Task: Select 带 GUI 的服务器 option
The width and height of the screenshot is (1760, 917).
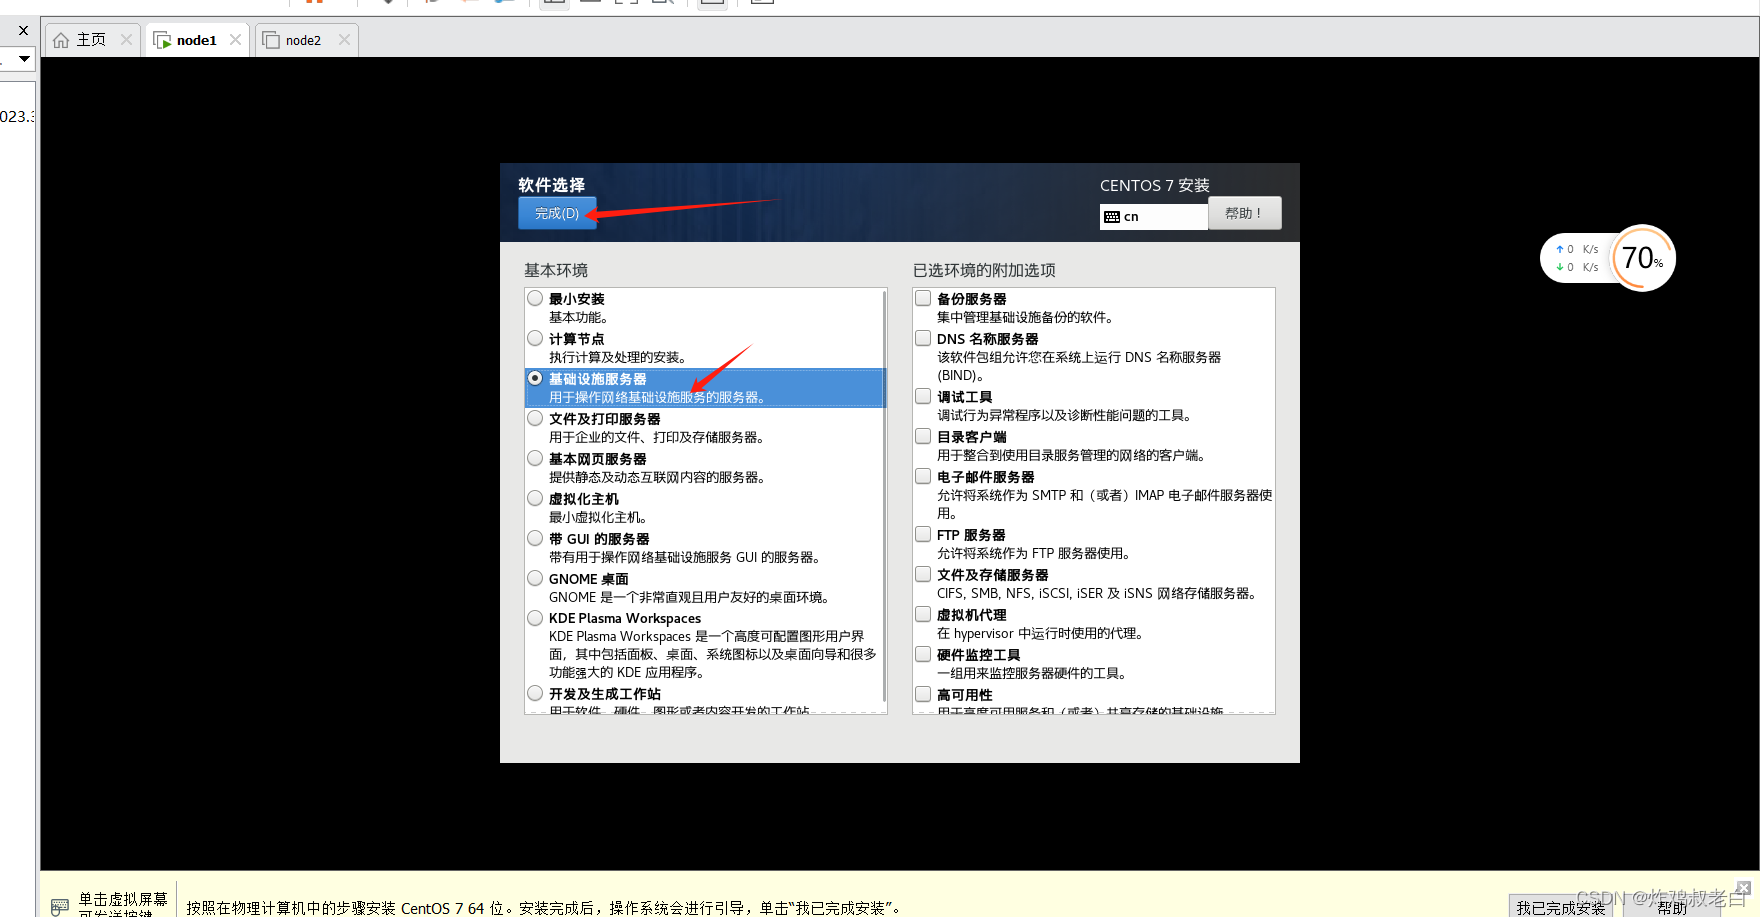Action: tap(535, 538)
